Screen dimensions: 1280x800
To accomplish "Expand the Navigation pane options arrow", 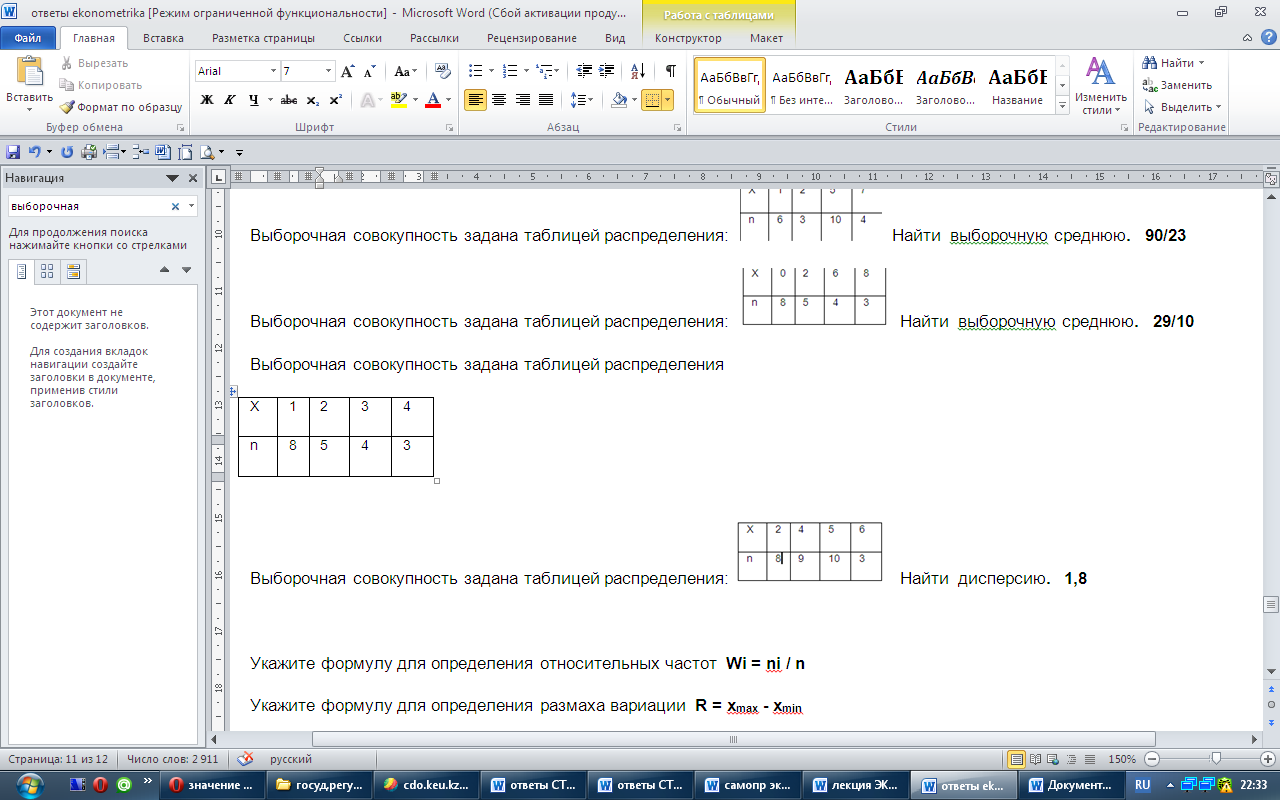I will [172, 178].
